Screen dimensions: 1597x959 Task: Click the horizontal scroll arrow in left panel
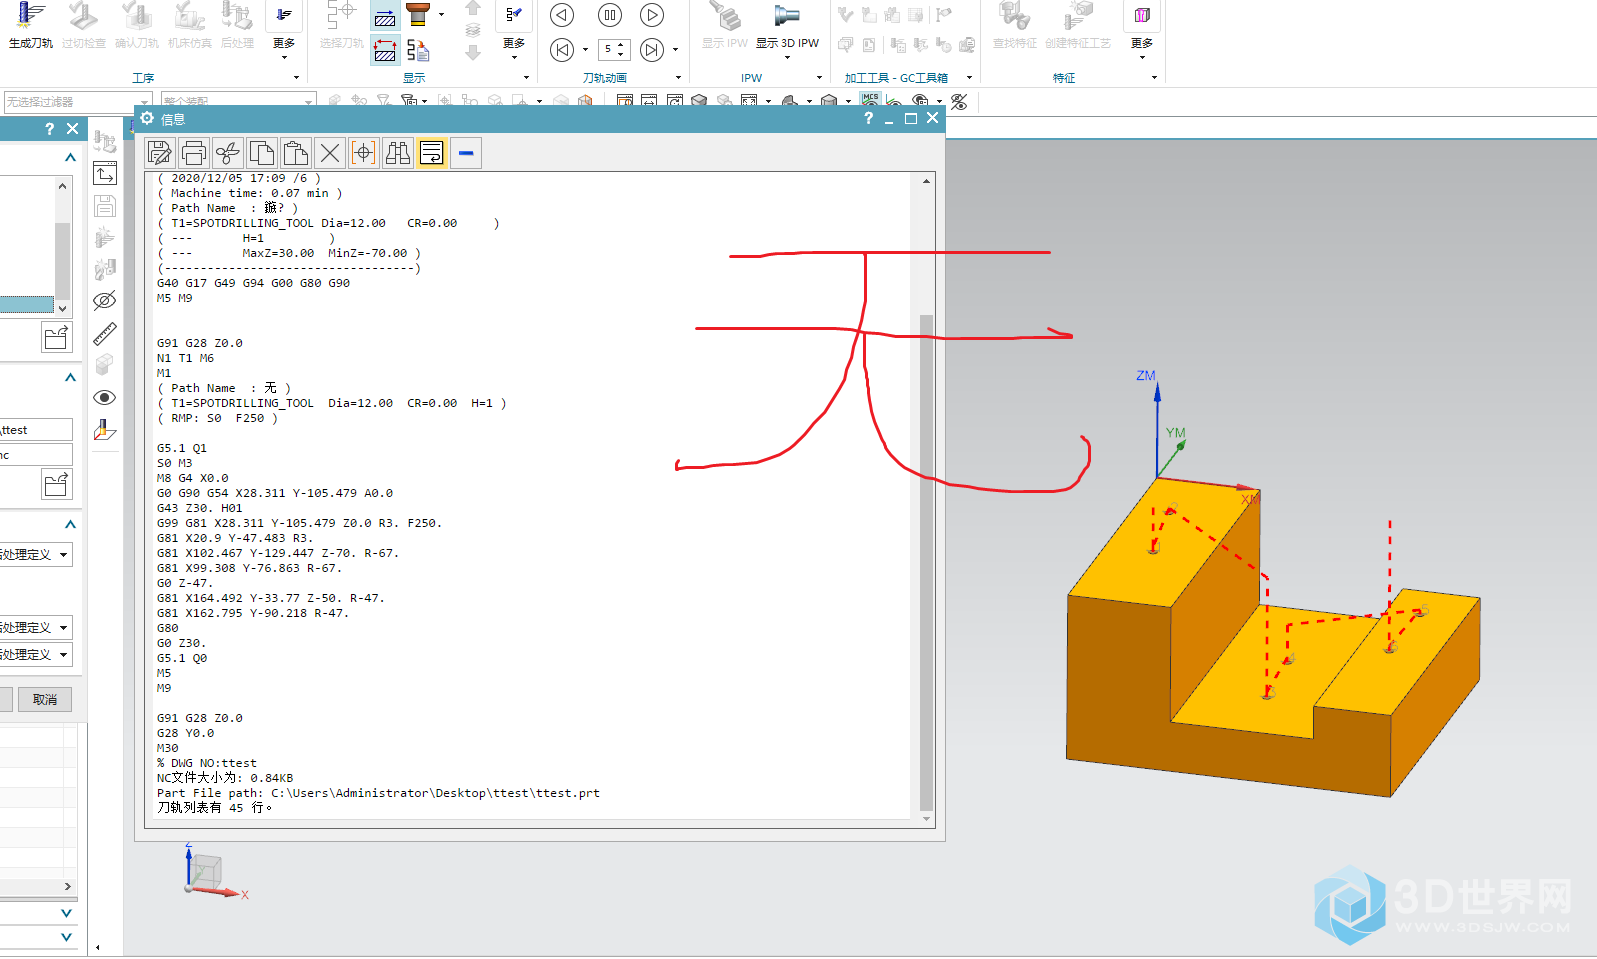[x=67, y=886]
